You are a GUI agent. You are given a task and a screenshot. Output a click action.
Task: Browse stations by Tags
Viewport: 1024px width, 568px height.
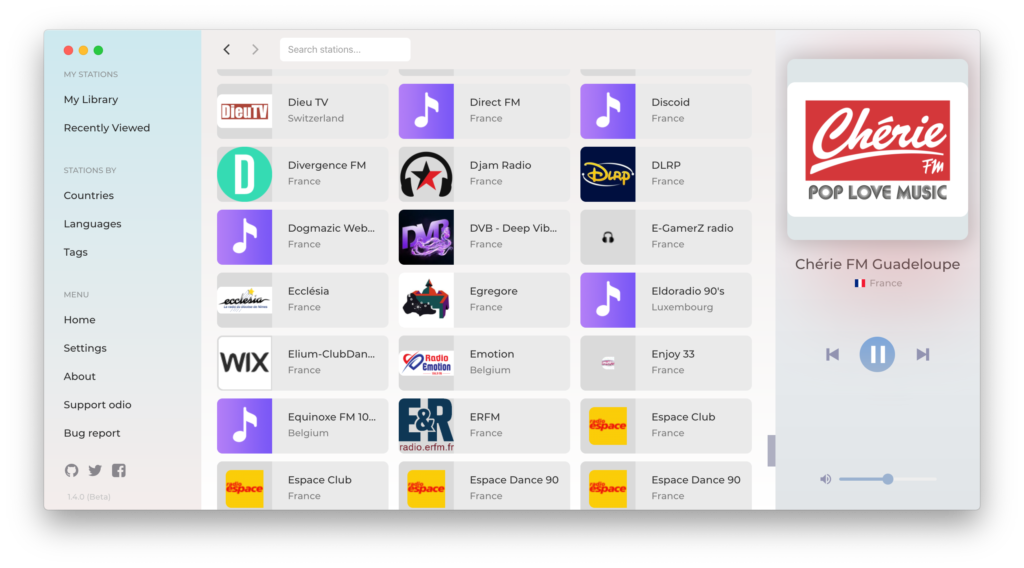(x=75, y=252)
